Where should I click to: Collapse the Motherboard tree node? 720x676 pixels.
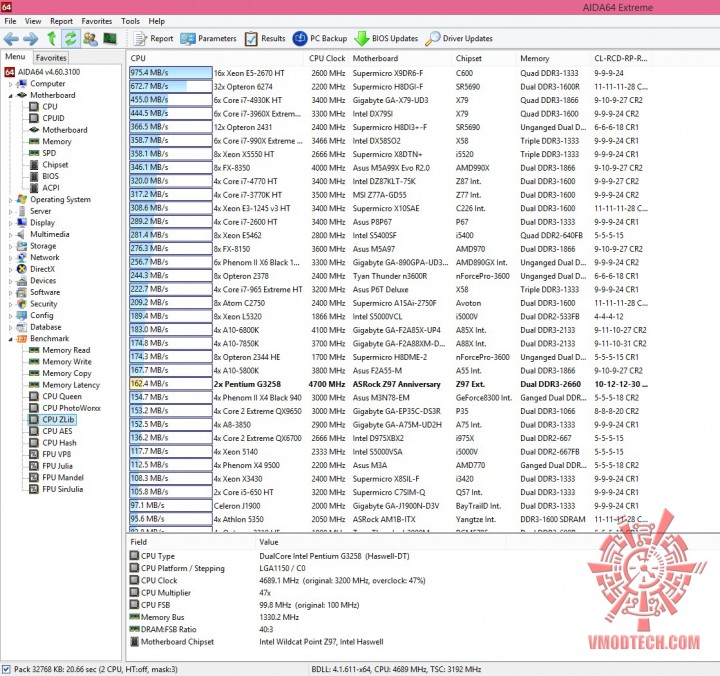(11, 96)
